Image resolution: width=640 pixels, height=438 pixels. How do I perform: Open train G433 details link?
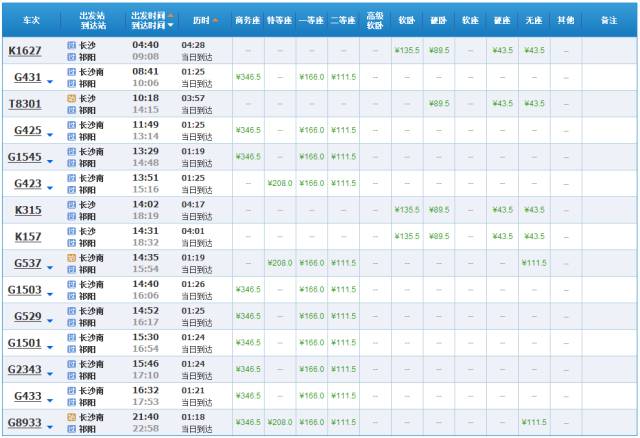(28, 396)
